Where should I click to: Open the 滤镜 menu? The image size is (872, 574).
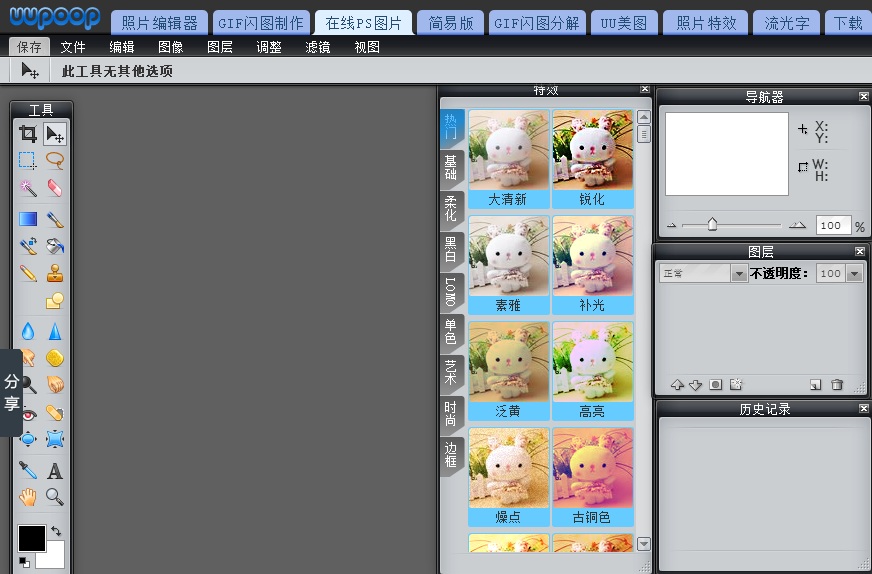click(x=318, y=47)
